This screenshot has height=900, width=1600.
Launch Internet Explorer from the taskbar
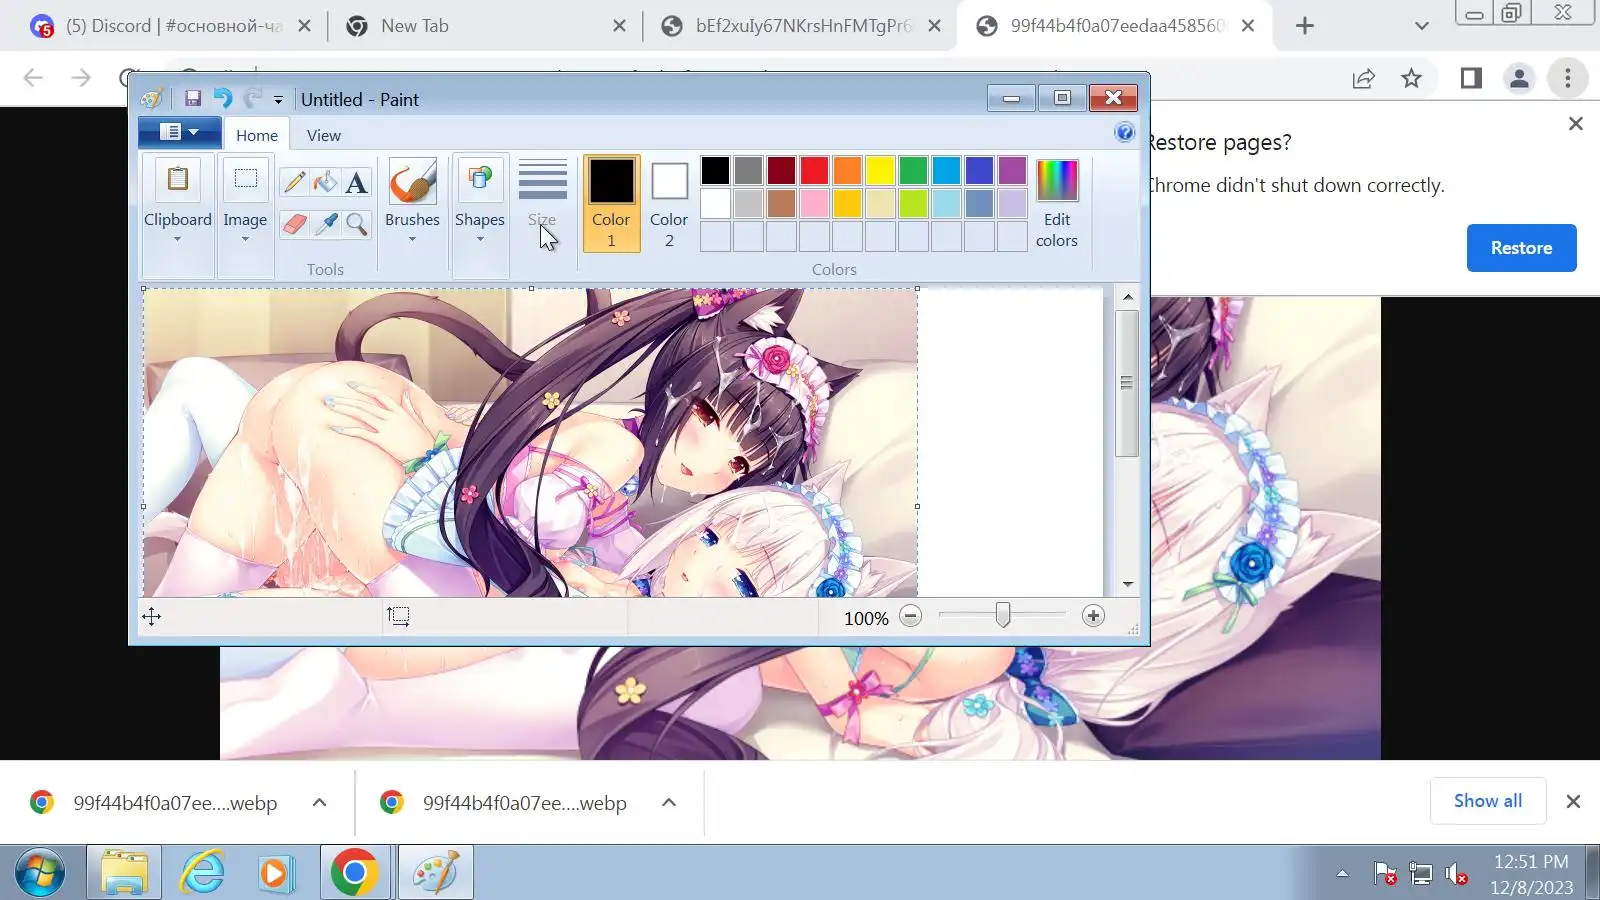202,873
